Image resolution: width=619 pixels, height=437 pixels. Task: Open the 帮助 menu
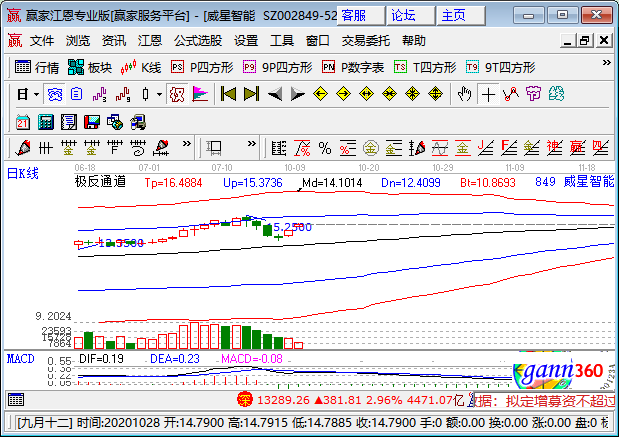pos(414,41)
